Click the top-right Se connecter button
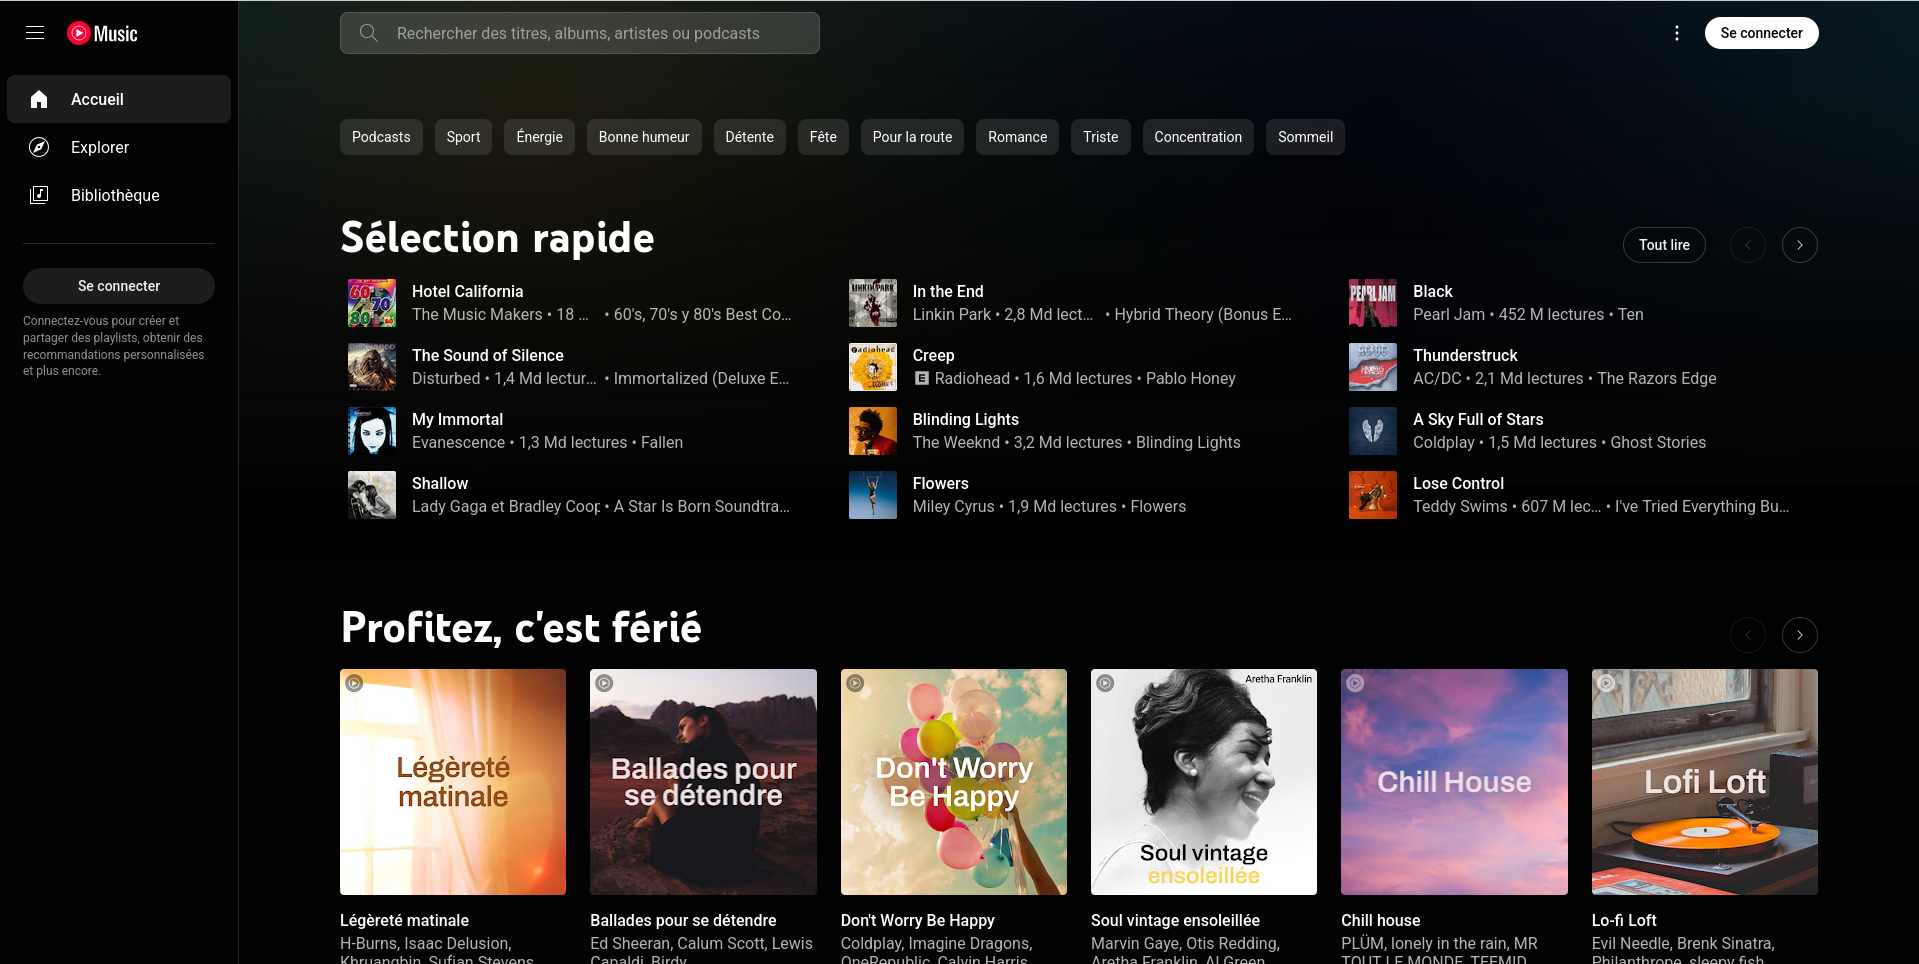 click(1761, 33)
